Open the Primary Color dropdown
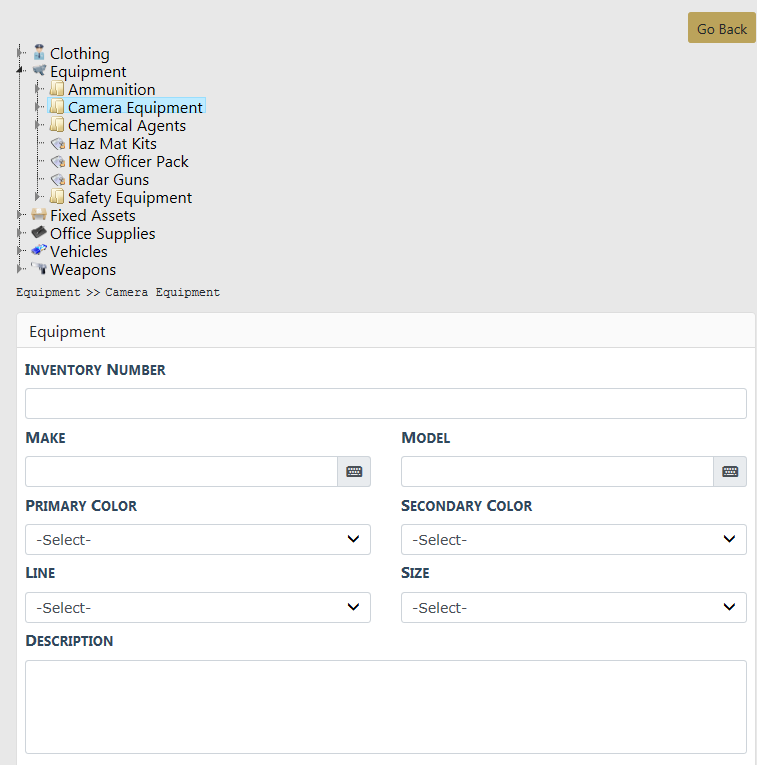 197,540
